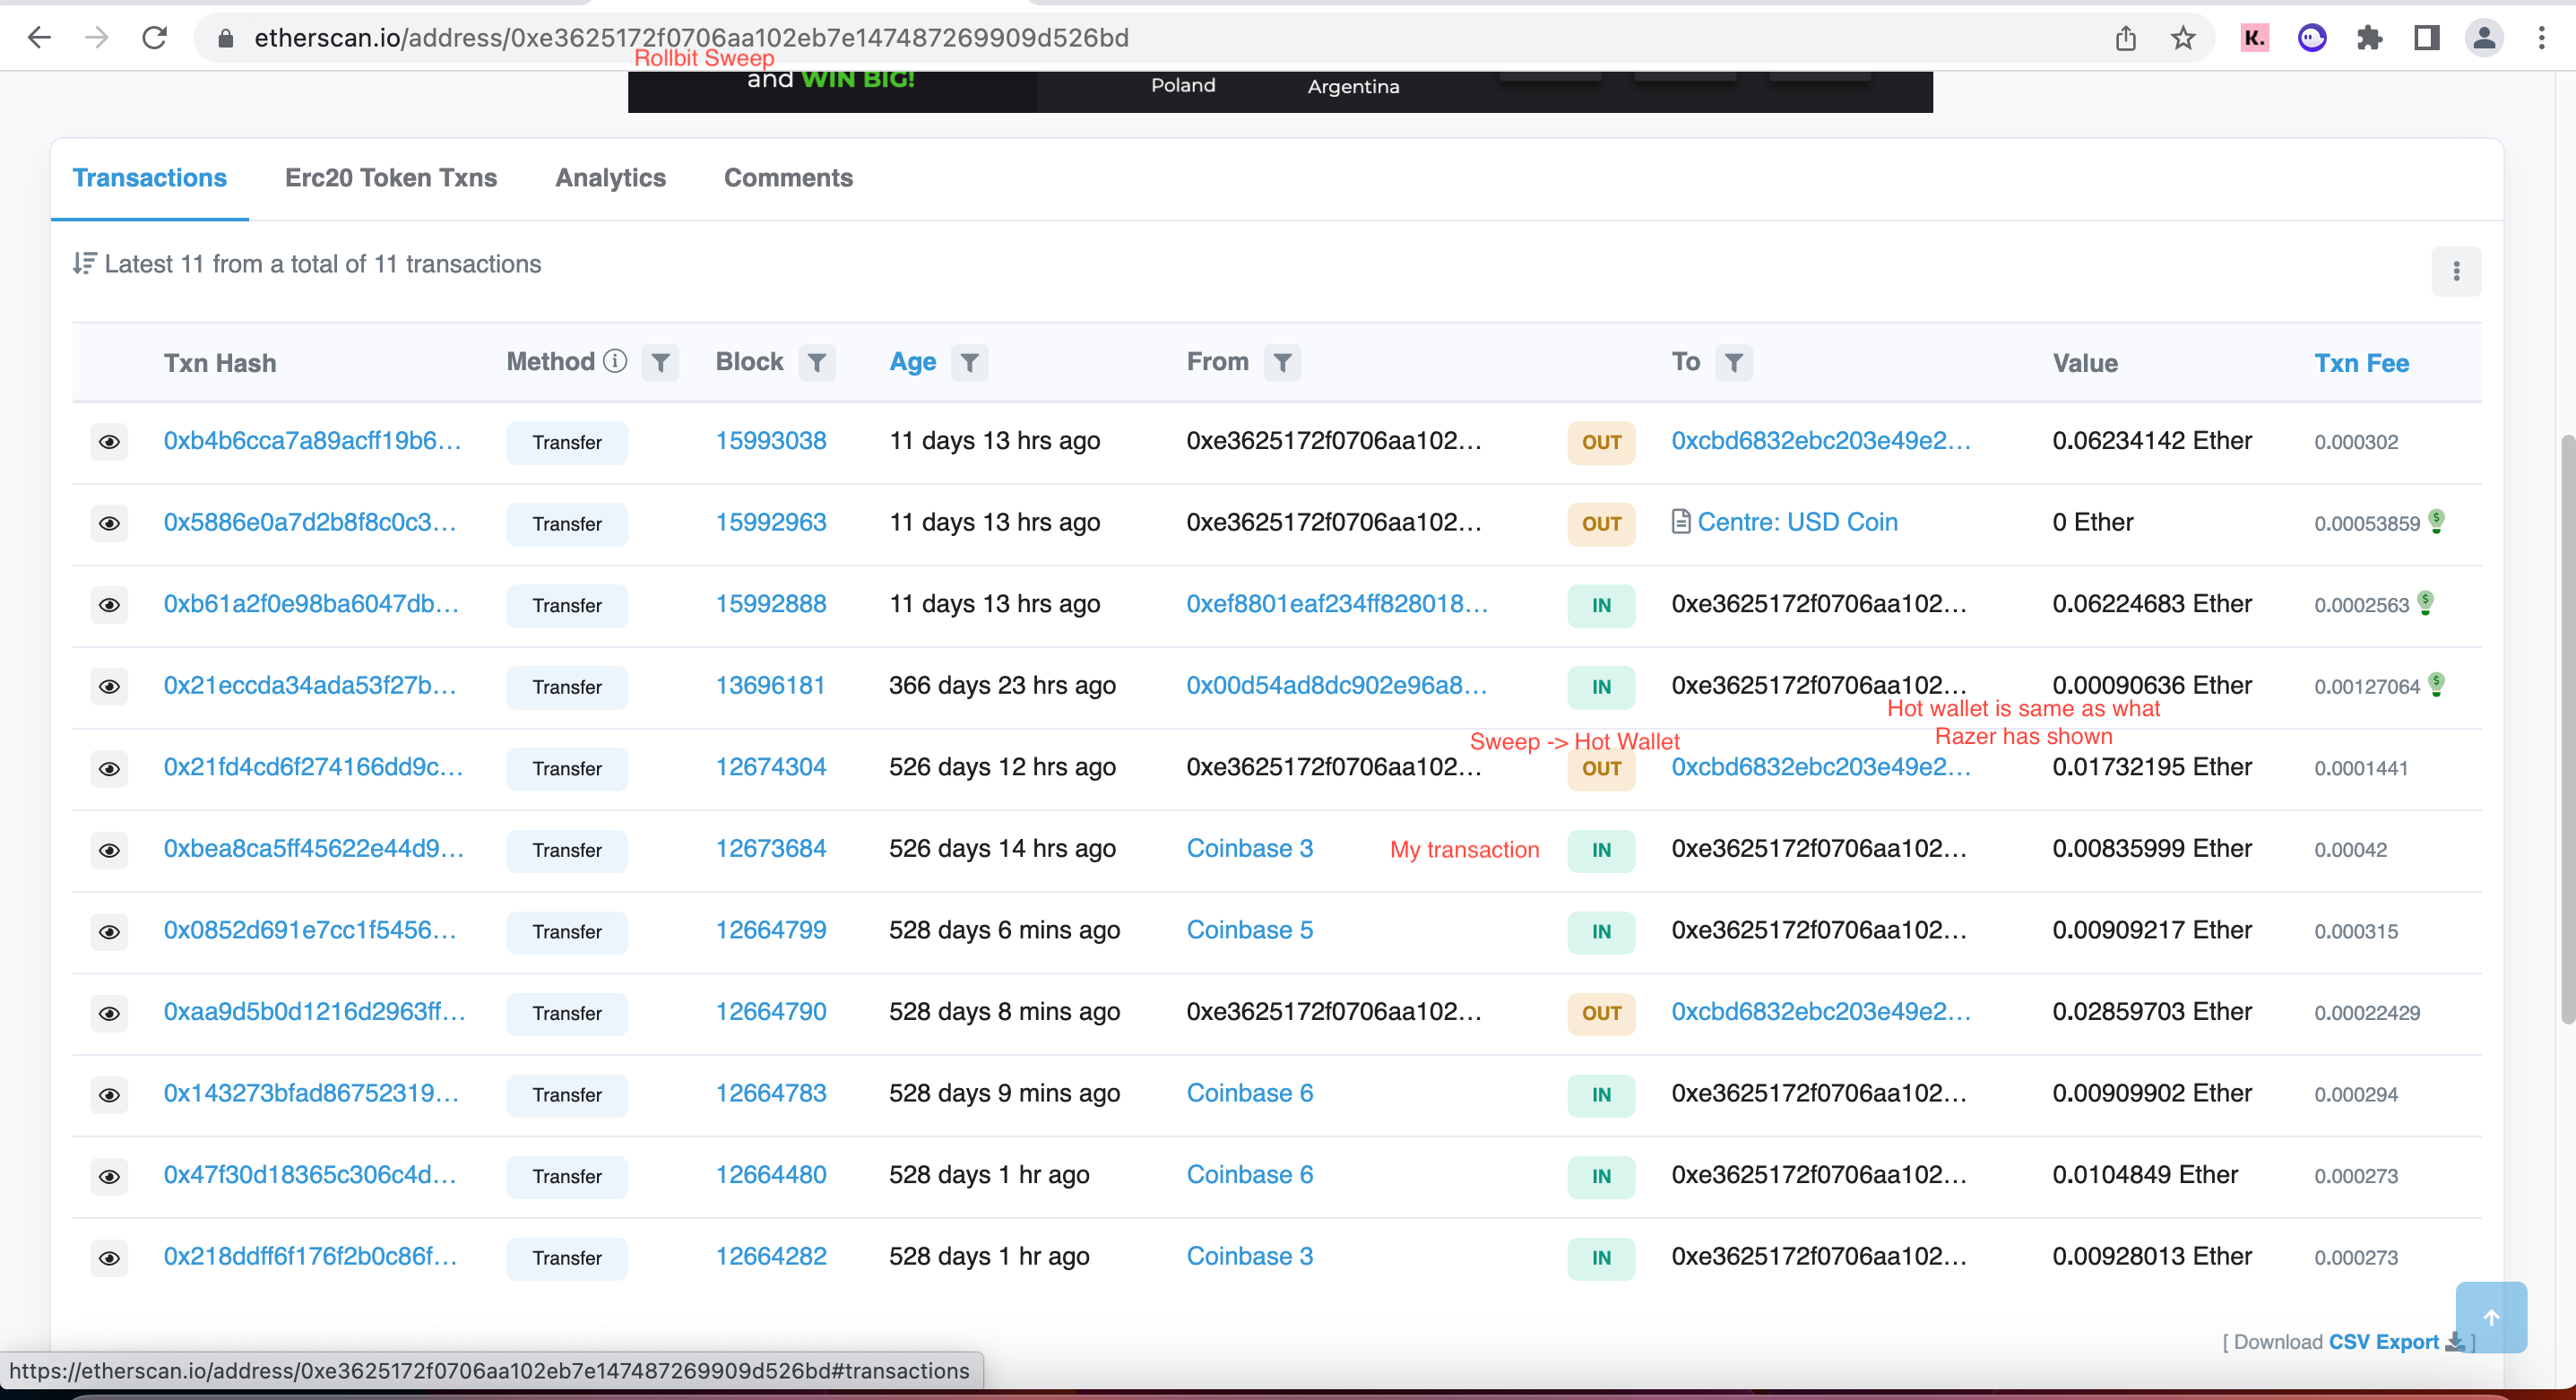
Task: Switch to the Analytics tab
Action: (x=610, y=178)
